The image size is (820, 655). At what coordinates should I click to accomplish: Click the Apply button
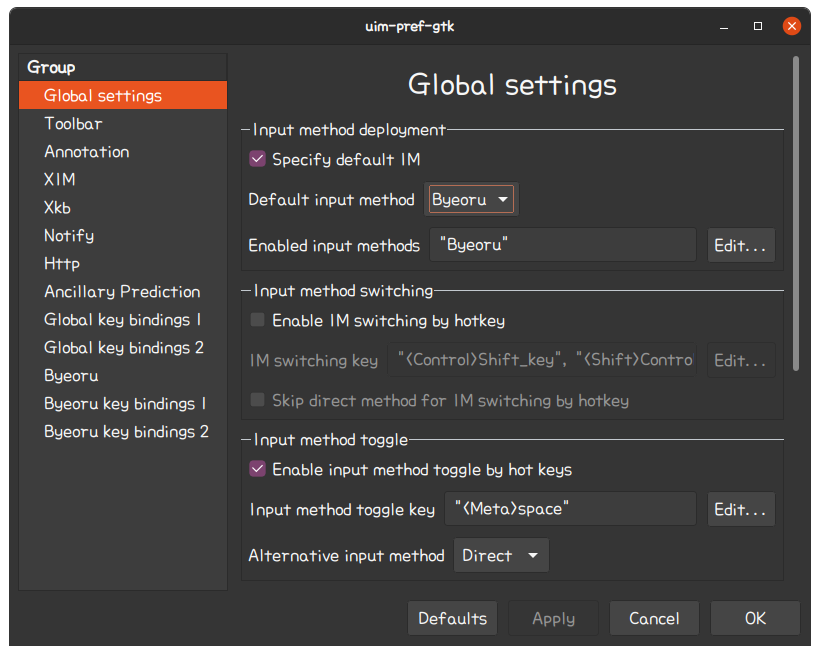(553, 618)
